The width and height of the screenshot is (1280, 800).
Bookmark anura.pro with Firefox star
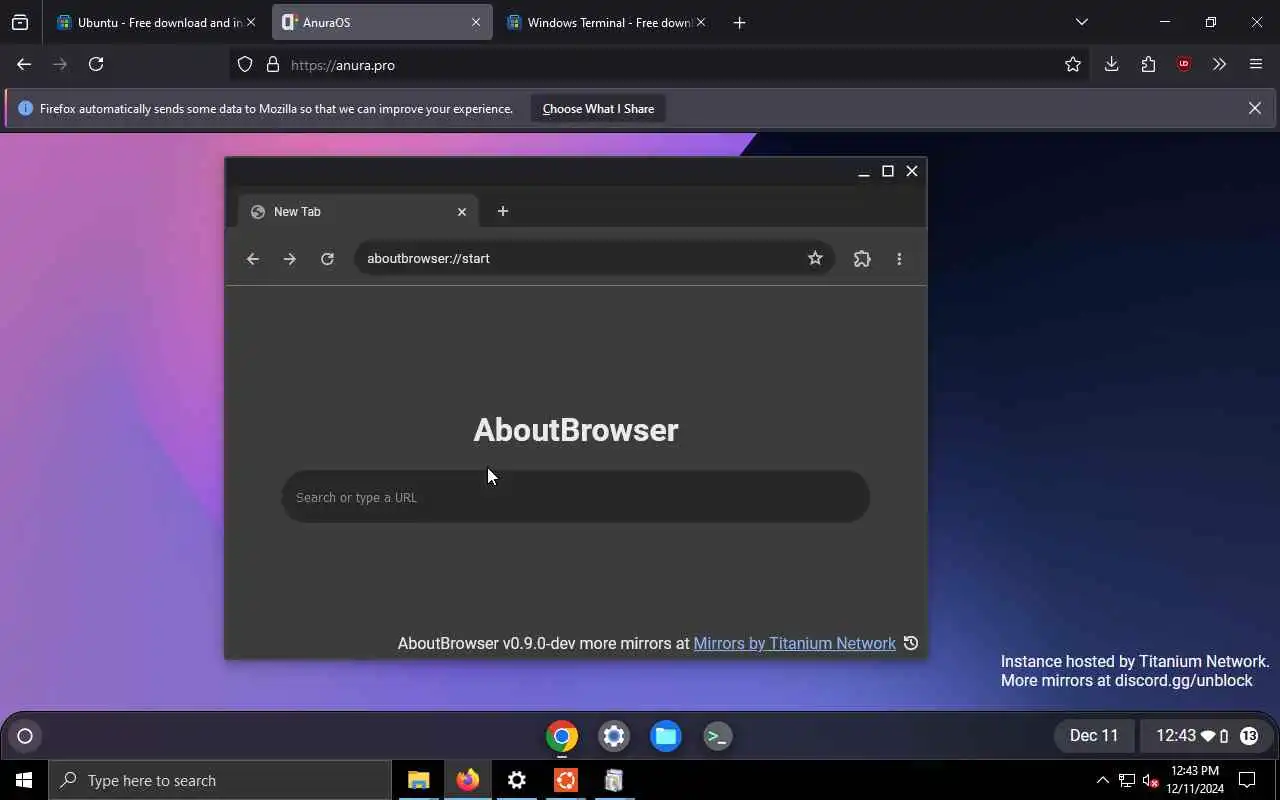[x=1073, y=65]
